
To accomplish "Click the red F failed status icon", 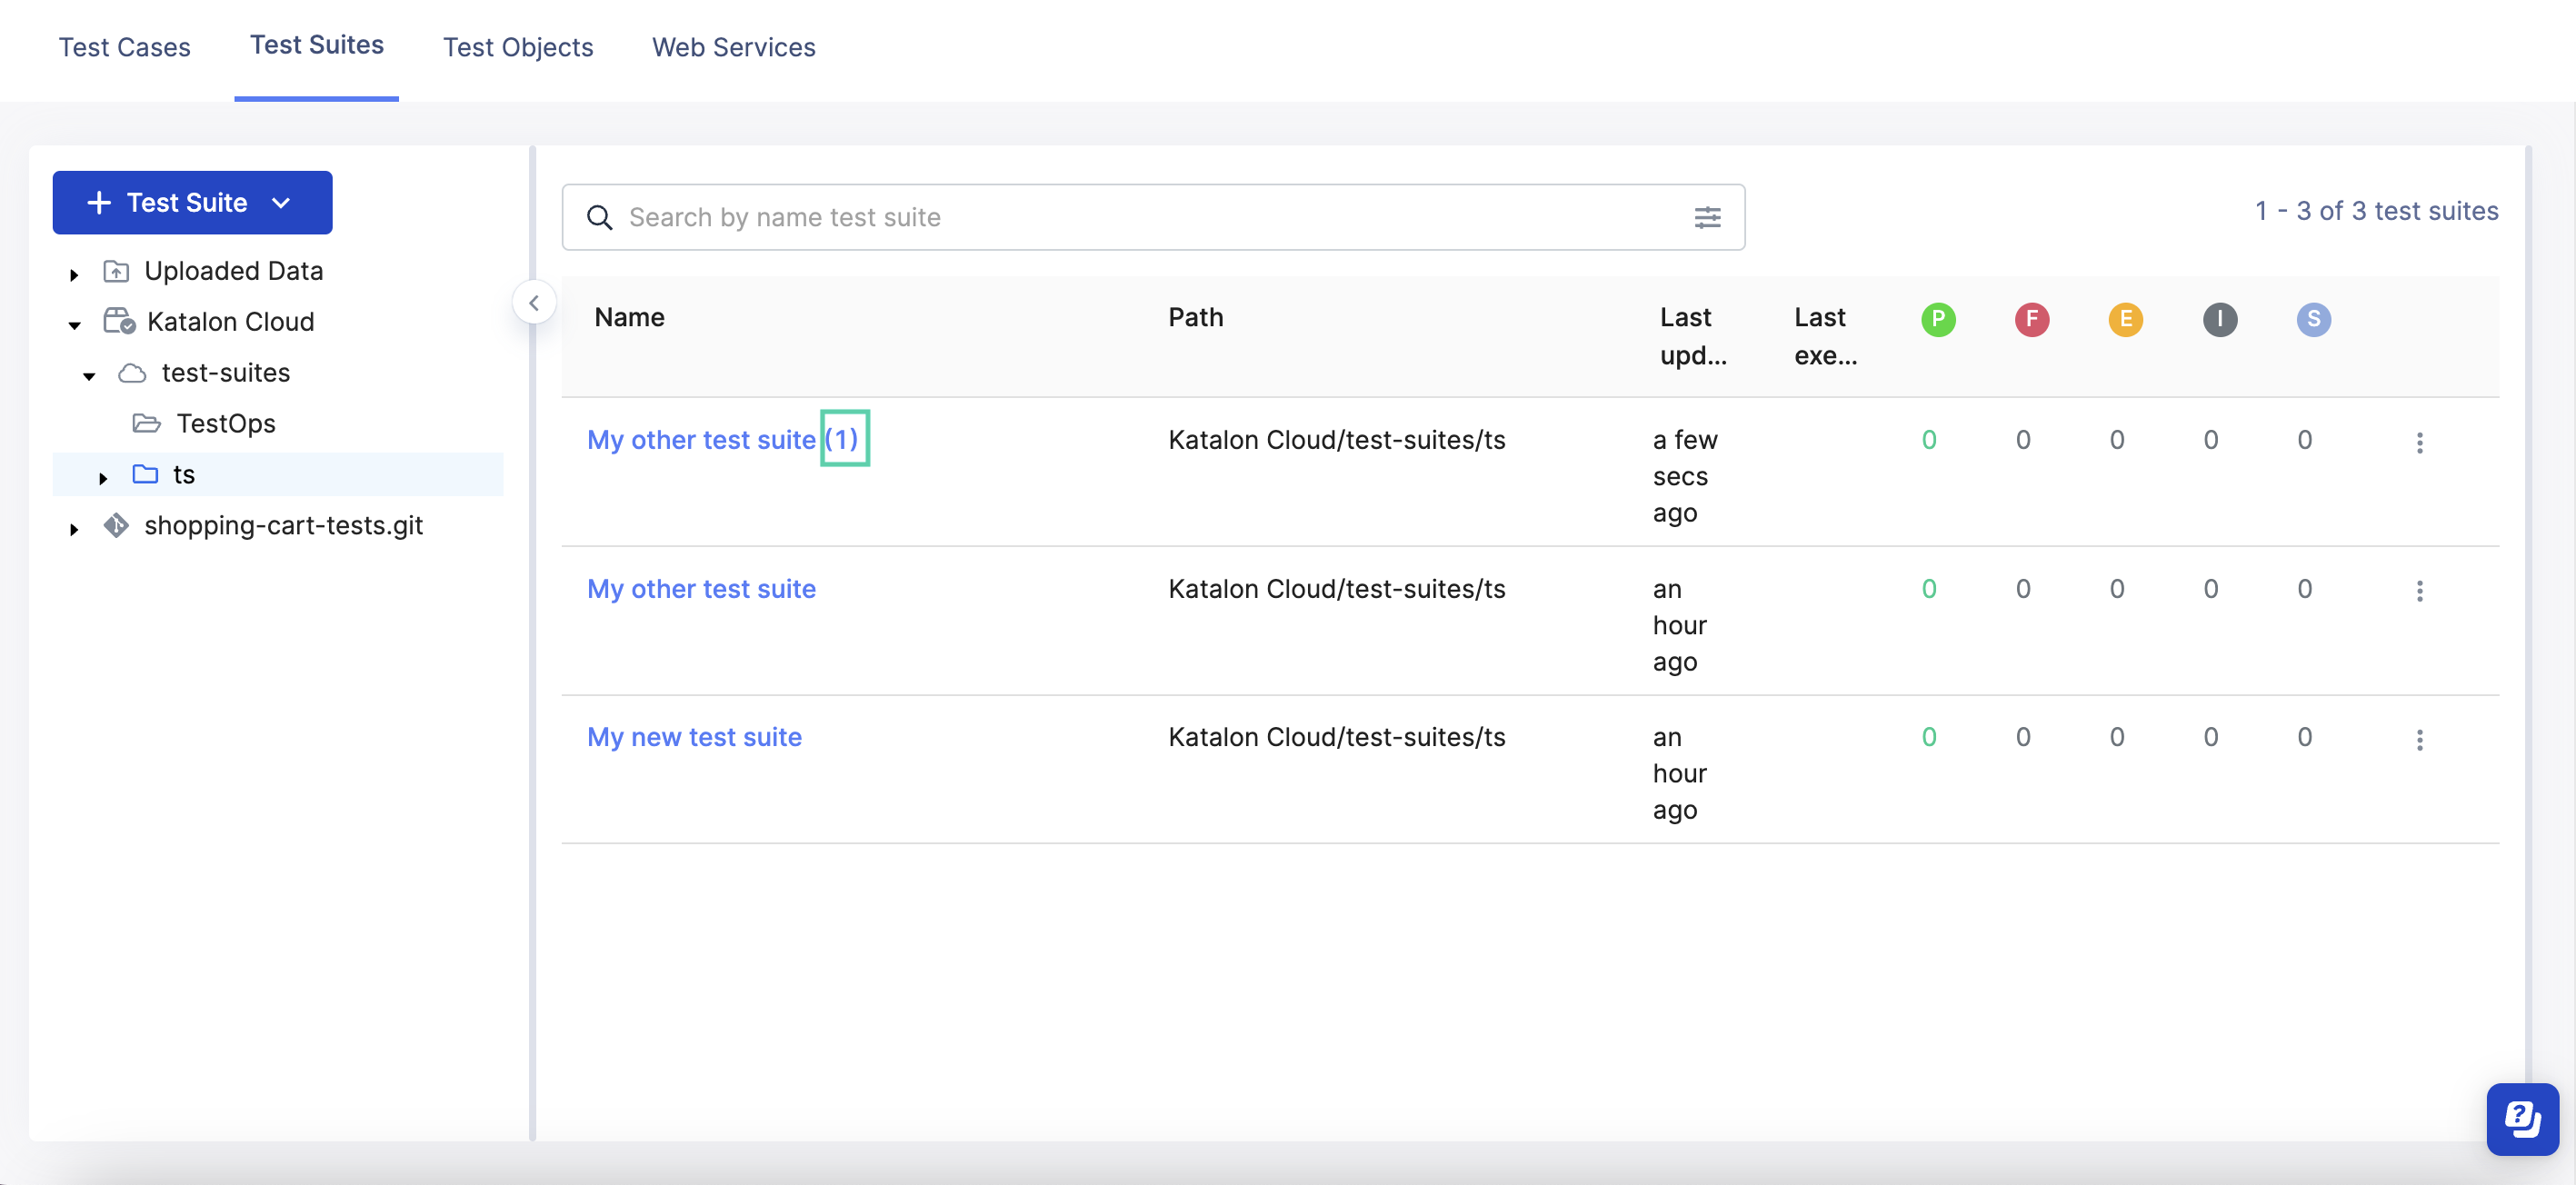I will tap(2031, 319).
